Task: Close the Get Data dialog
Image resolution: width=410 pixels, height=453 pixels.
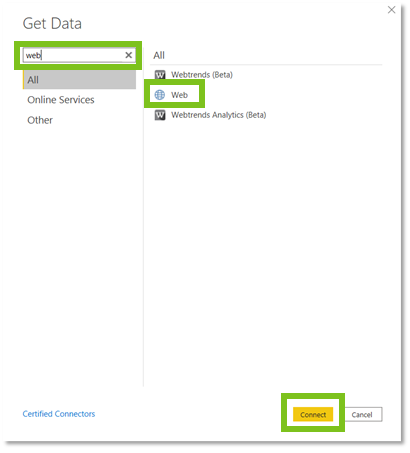Action: (x=391, y=10)
